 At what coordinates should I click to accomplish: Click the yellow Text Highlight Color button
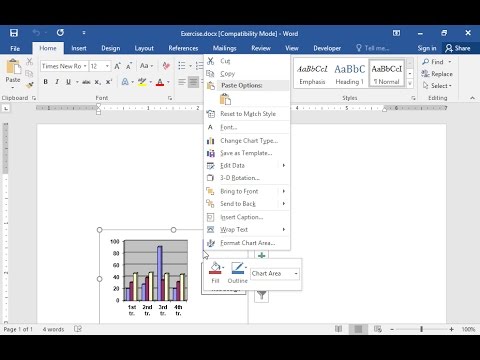pos(142,82)
